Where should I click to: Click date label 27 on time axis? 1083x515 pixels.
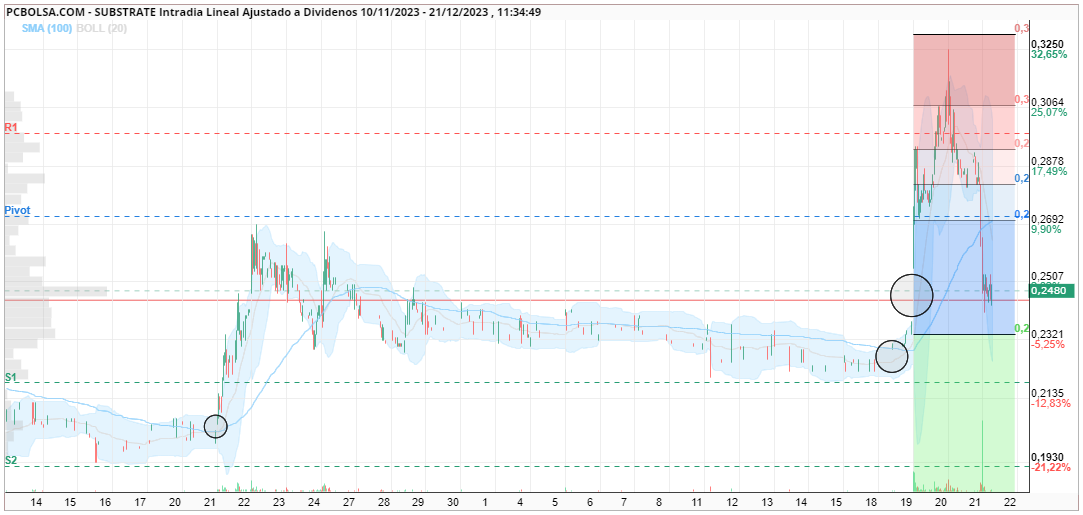[x=349, y=502]
